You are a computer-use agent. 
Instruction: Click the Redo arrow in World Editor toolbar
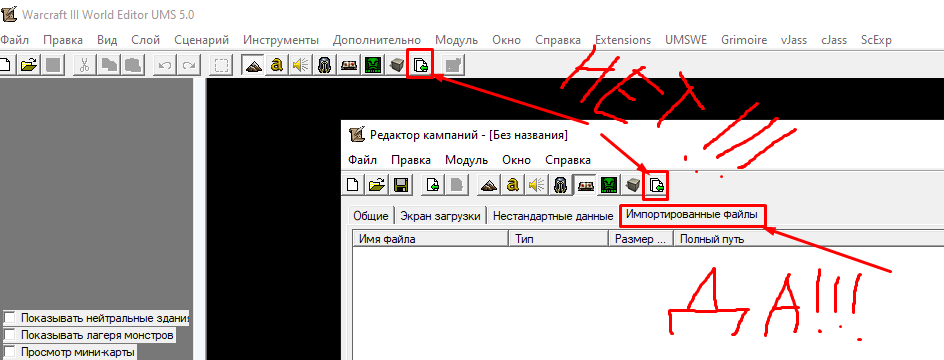(188, 65)
